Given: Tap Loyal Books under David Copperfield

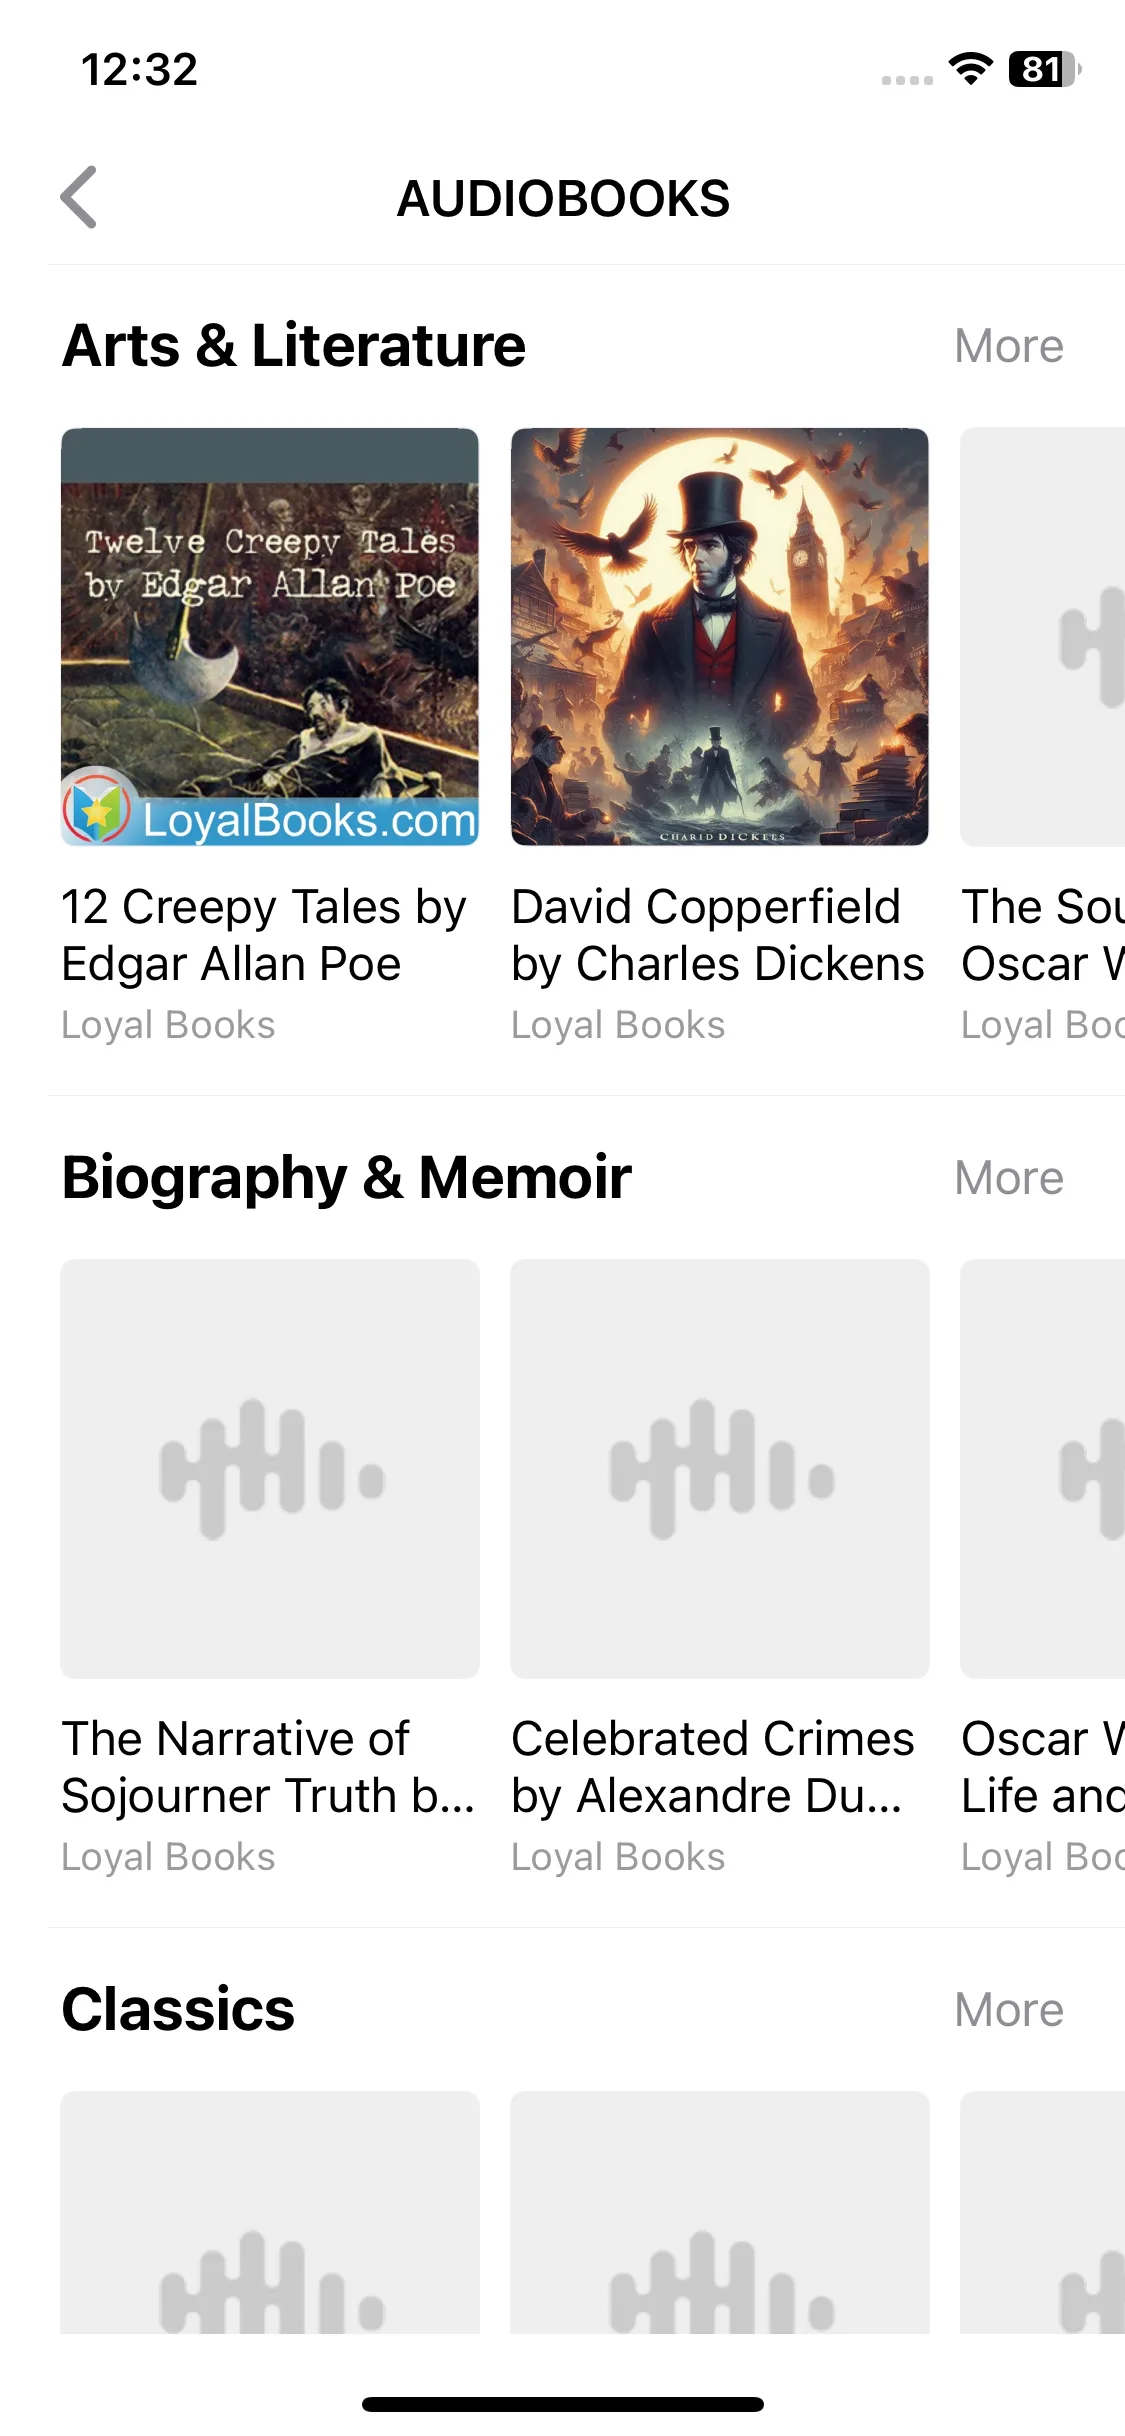Looking at the screenshot, I should point(618,1025).
